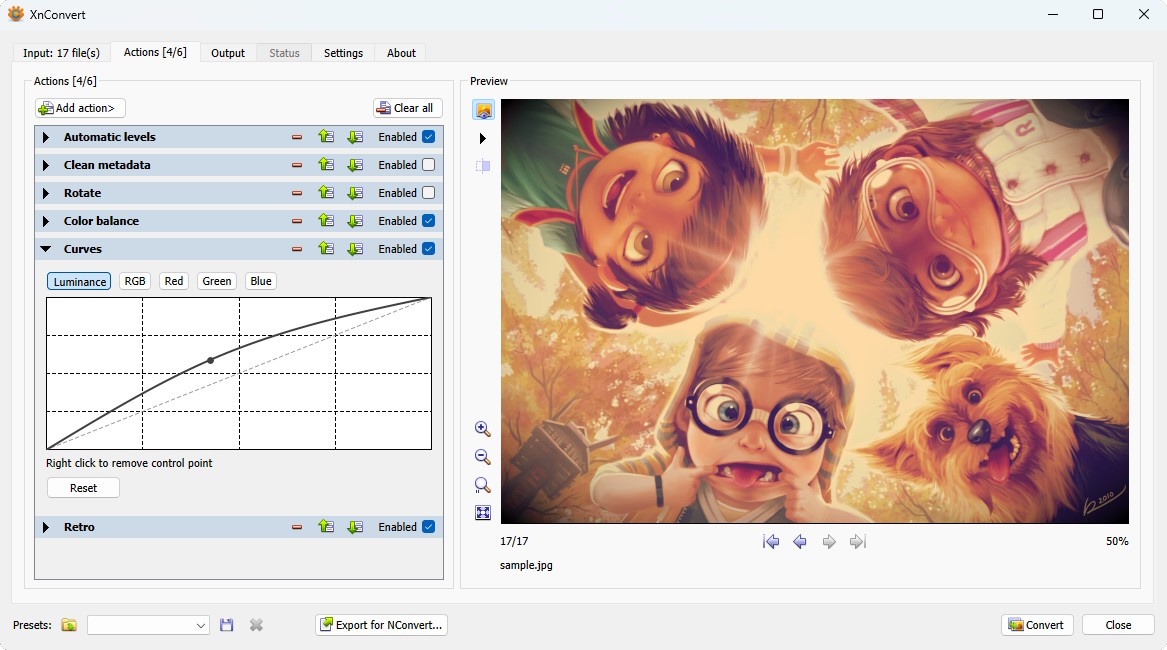Move Retro action down
Image resolution: width=1167 pixels, height=650 pixels.
click(355, 527)
